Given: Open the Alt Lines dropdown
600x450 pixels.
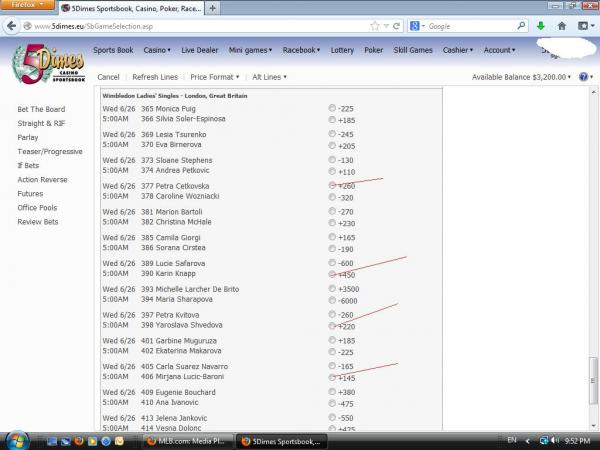Looking at the screenshot, I should [x=268, y=77].
